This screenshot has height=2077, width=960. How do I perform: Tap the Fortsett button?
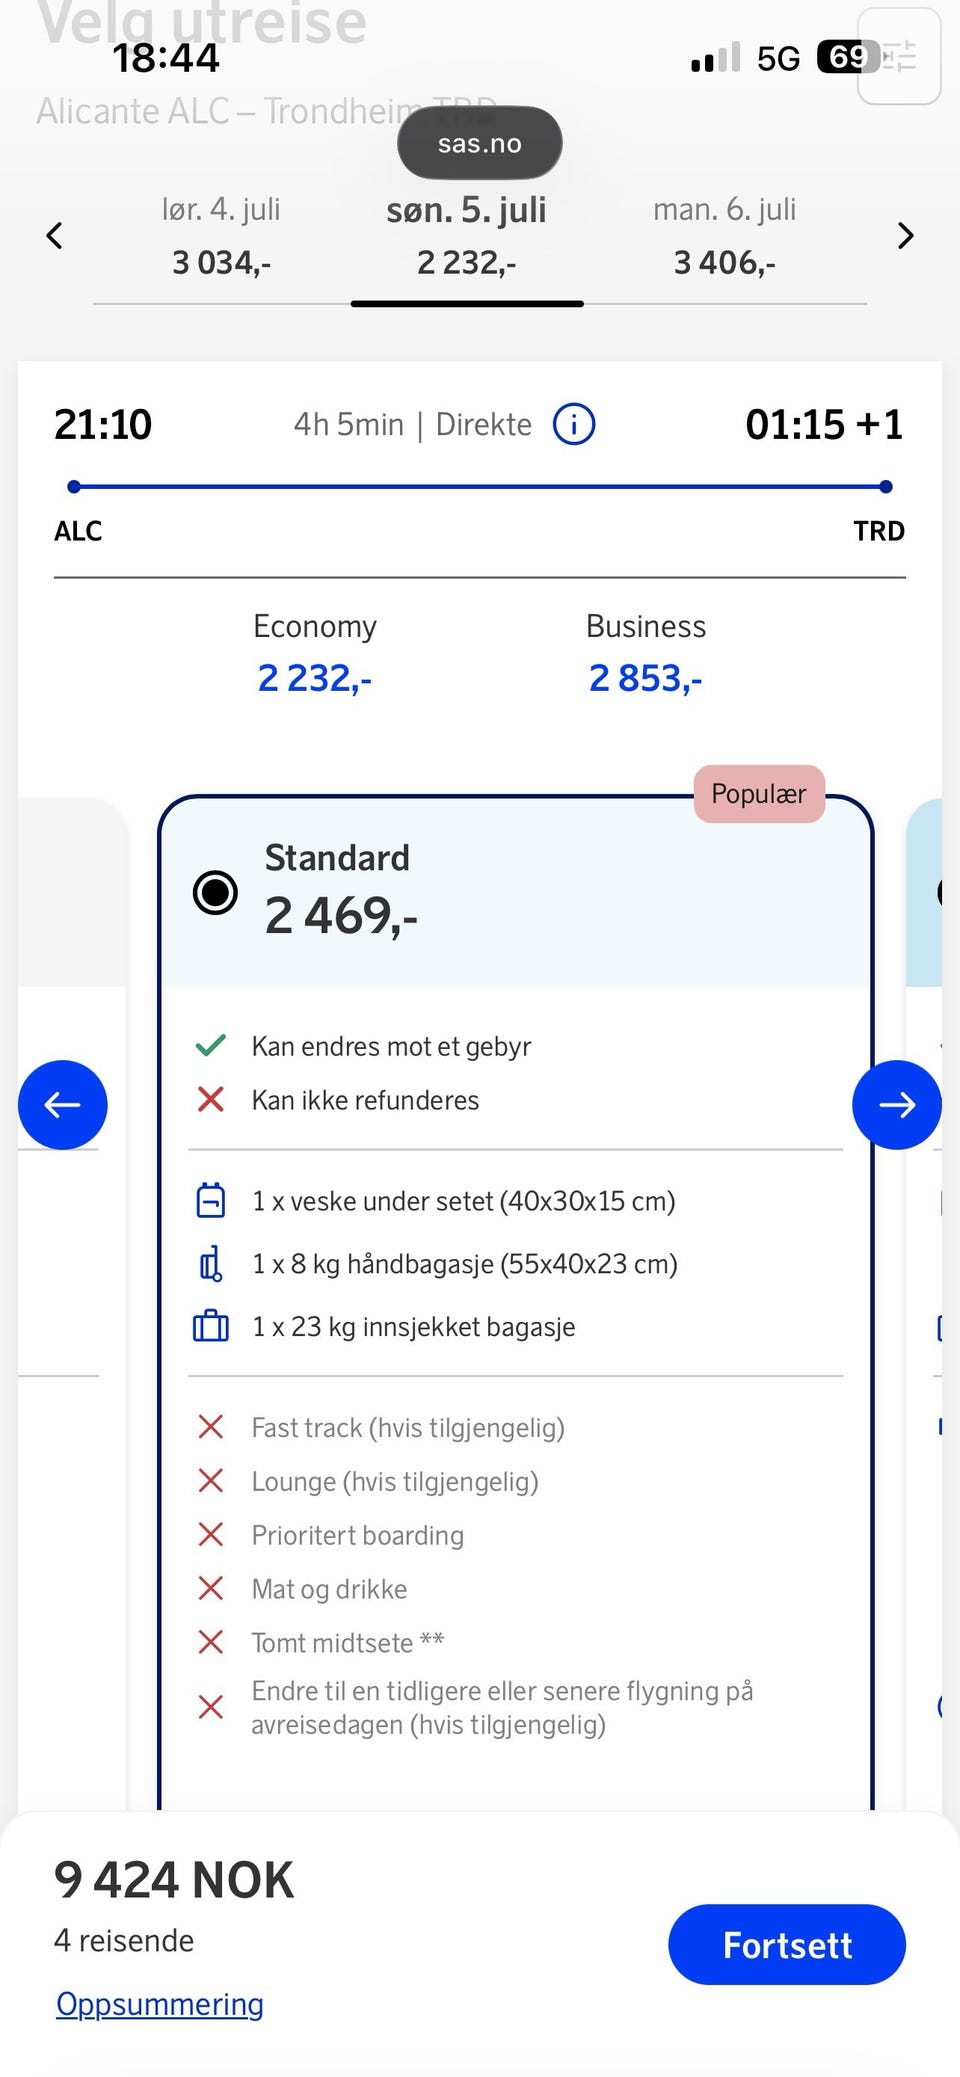[787, 1945]
